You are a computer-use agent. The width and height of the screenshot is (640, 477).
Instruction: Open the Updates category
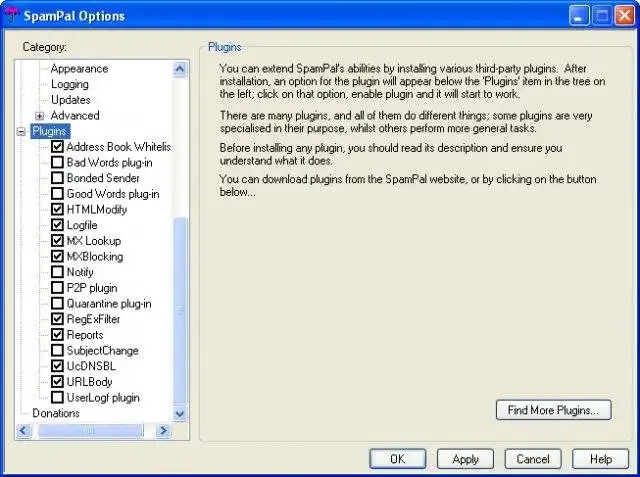(x=71, y=100)
